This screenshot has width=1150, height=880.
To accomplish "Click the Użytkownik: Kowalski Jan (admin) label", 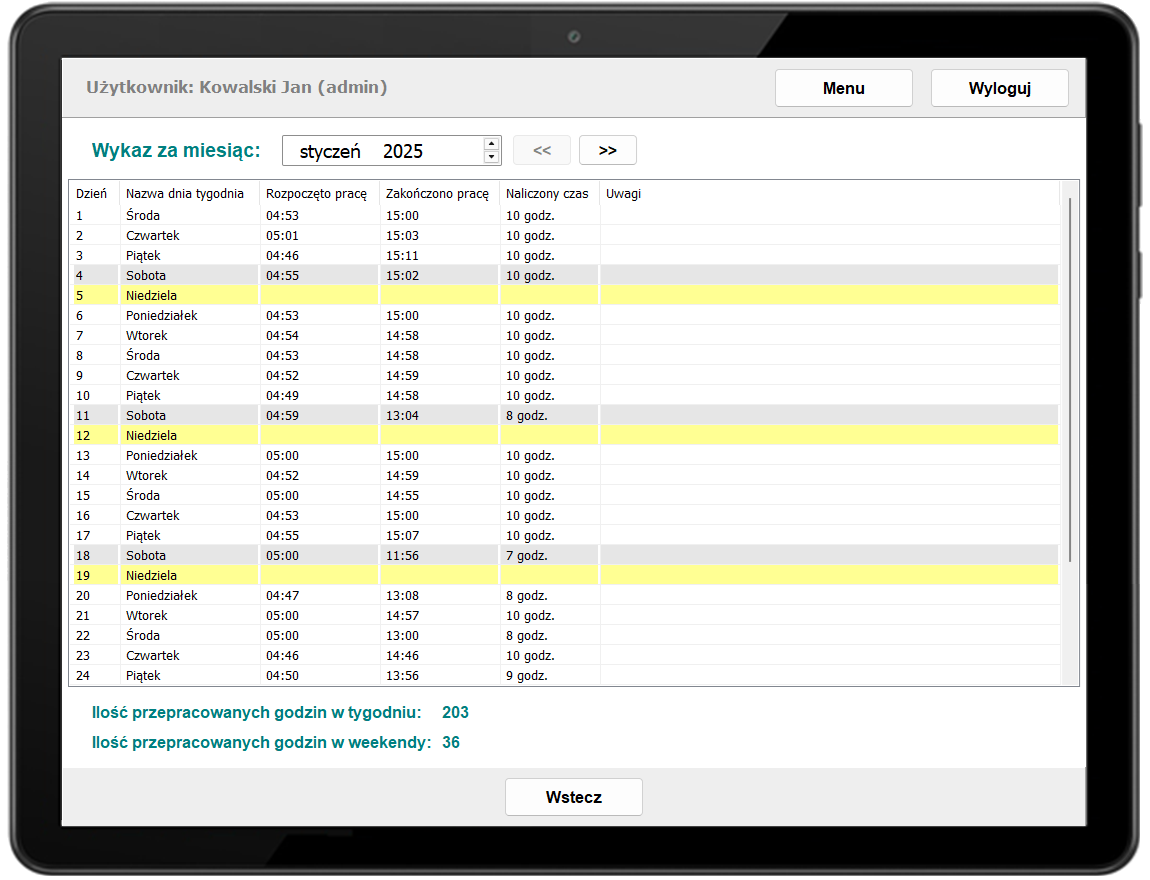I will [x=237, y=87].
